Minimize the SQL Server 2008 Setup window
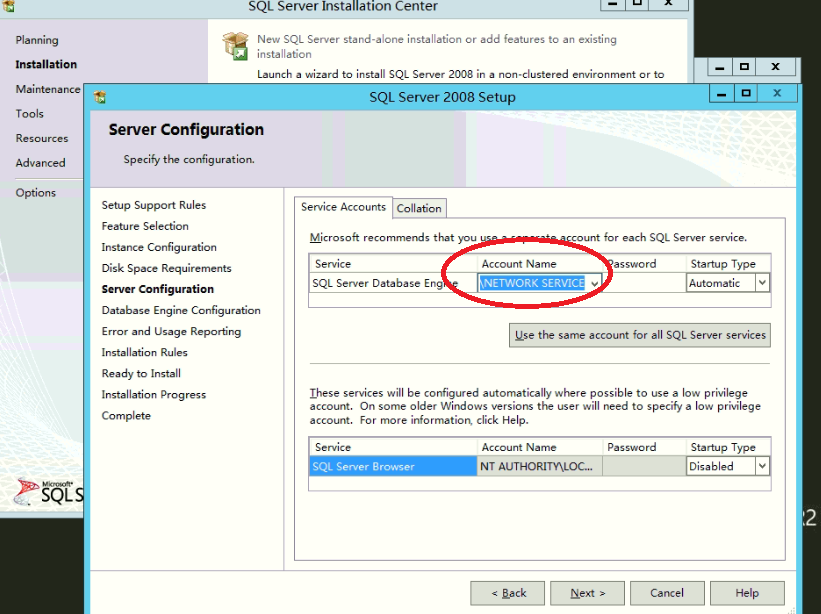 click(x=722, y=94)
